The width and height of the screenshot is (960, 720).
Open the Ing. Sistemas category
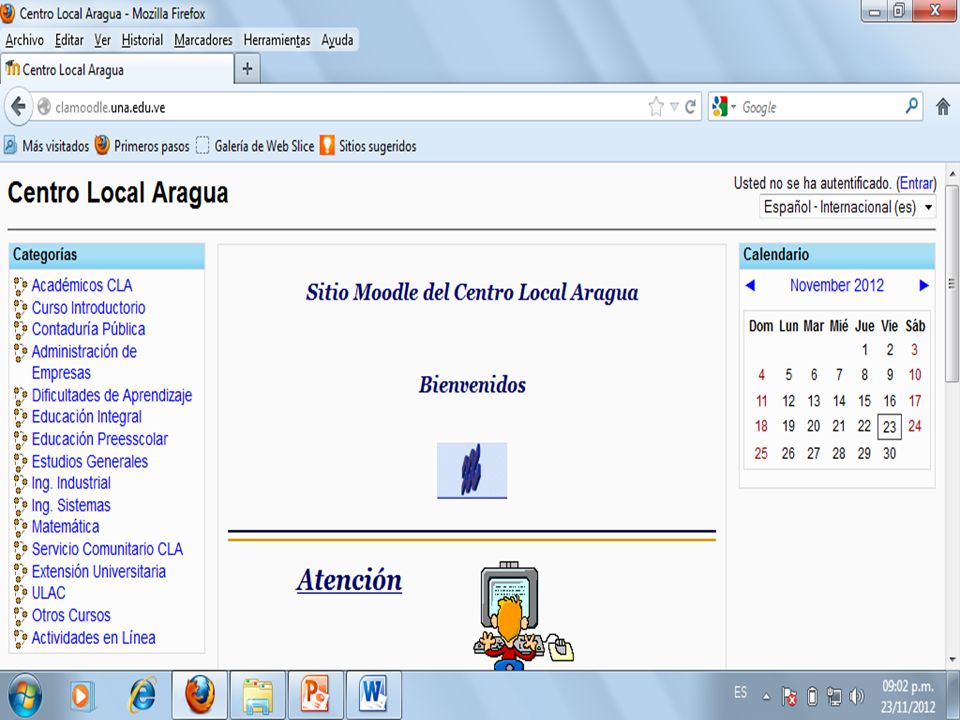click(72, 505)
